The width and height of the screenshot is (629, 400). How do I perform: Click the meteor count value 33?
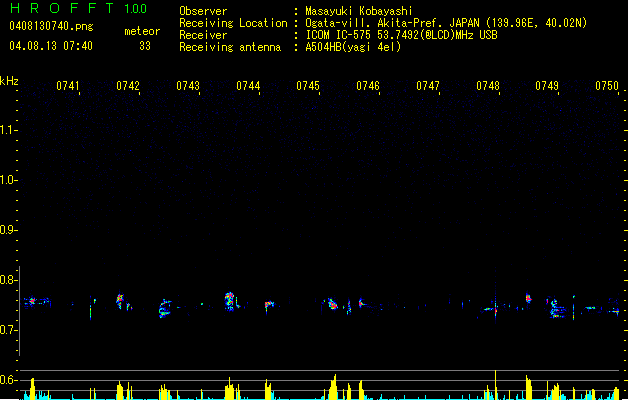click(145, 46)
